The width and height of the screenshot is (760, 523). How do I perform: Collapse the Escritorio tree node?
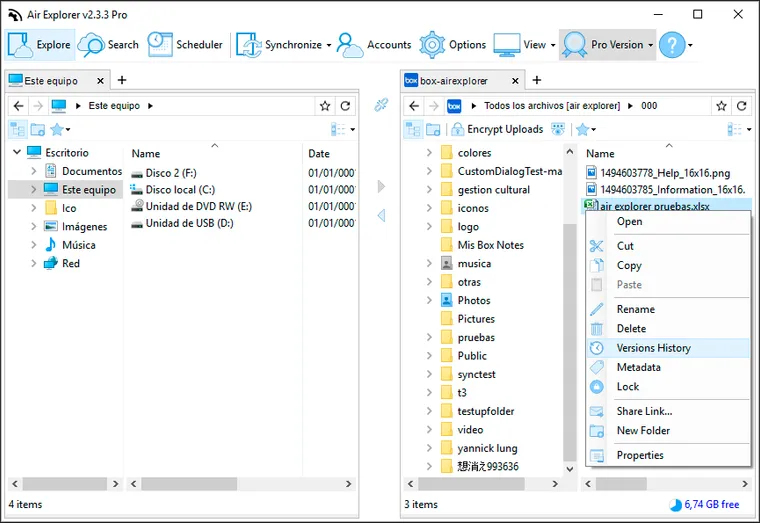click(17, 152)
